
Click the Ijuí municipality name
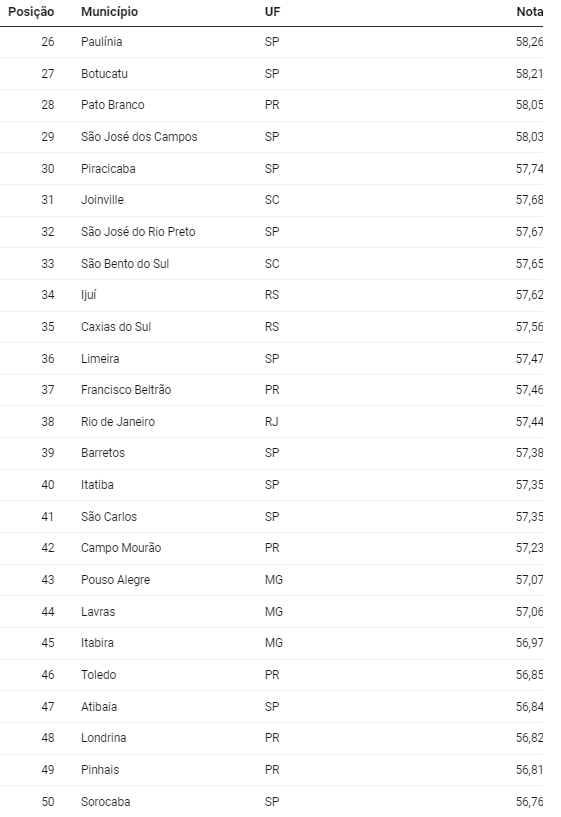tap(89, 295)
